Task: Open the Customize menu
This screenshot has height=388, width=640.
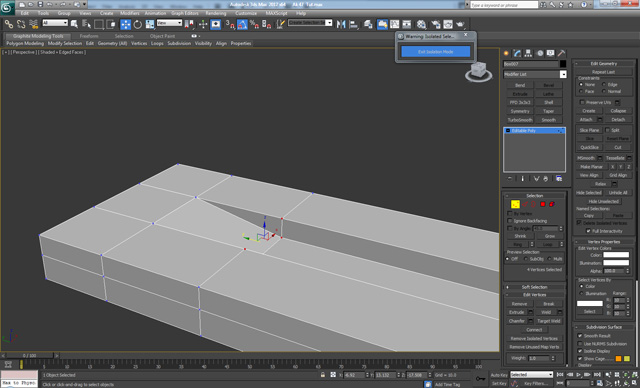Action: (246, 13)
